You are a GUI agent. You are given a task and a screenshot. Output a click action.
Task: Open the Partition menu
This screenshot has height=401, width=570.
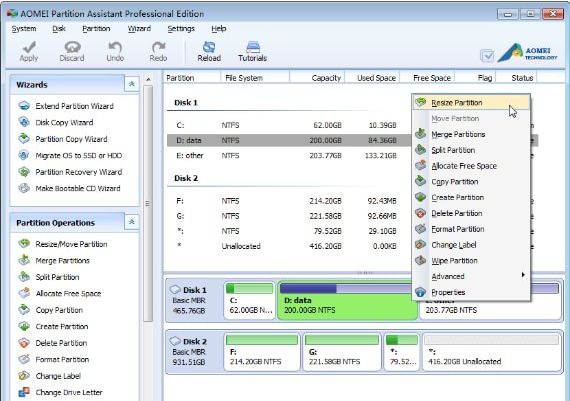click(x=96, y=28)
